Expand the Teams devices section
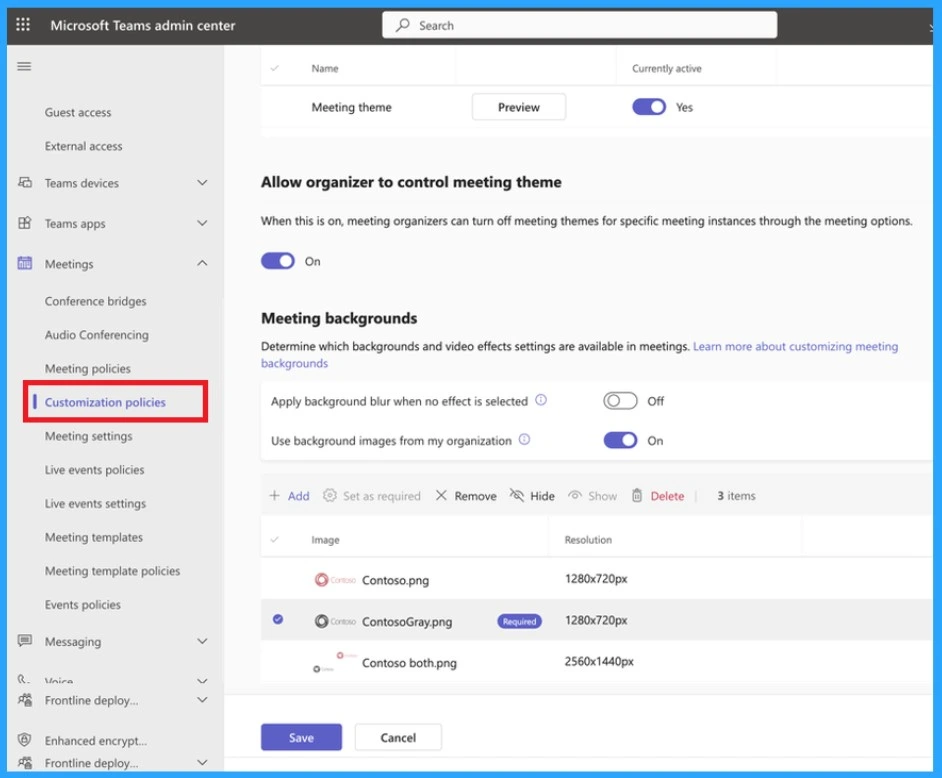 (x=202, y=183)
